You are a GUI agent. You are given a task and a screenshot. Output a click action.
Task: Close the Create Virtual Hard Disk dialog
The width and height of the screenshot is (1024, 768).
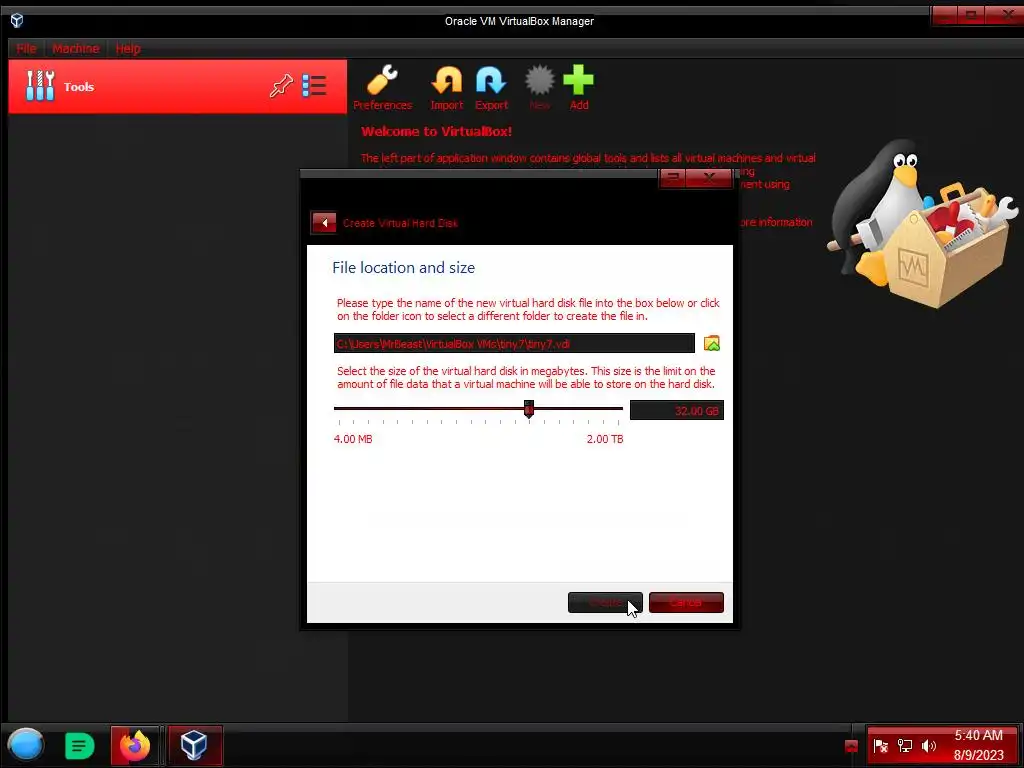click(709, 178)
